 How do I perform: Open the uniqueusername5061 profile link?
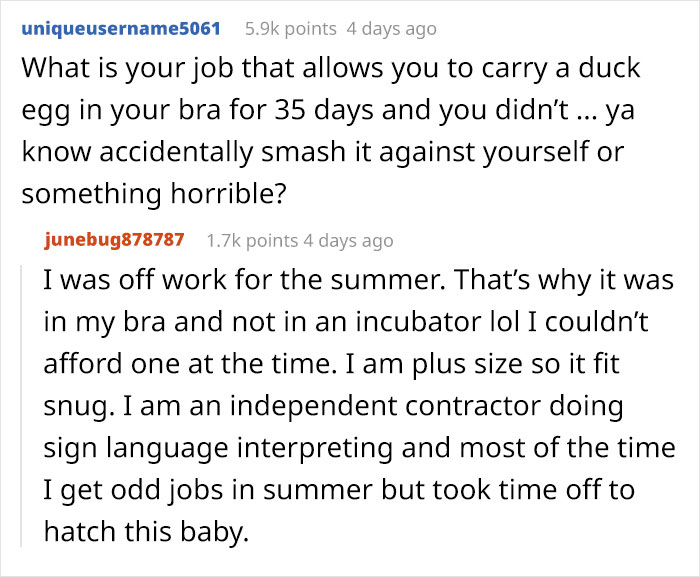[121, 29]
